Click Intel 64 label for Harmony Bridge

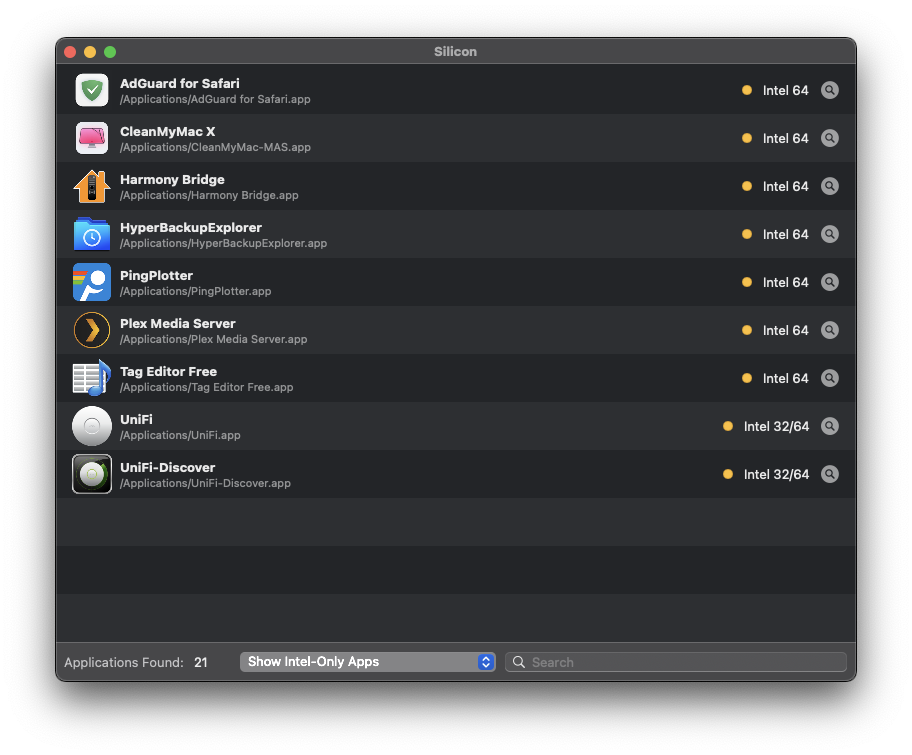click(785, 186)
